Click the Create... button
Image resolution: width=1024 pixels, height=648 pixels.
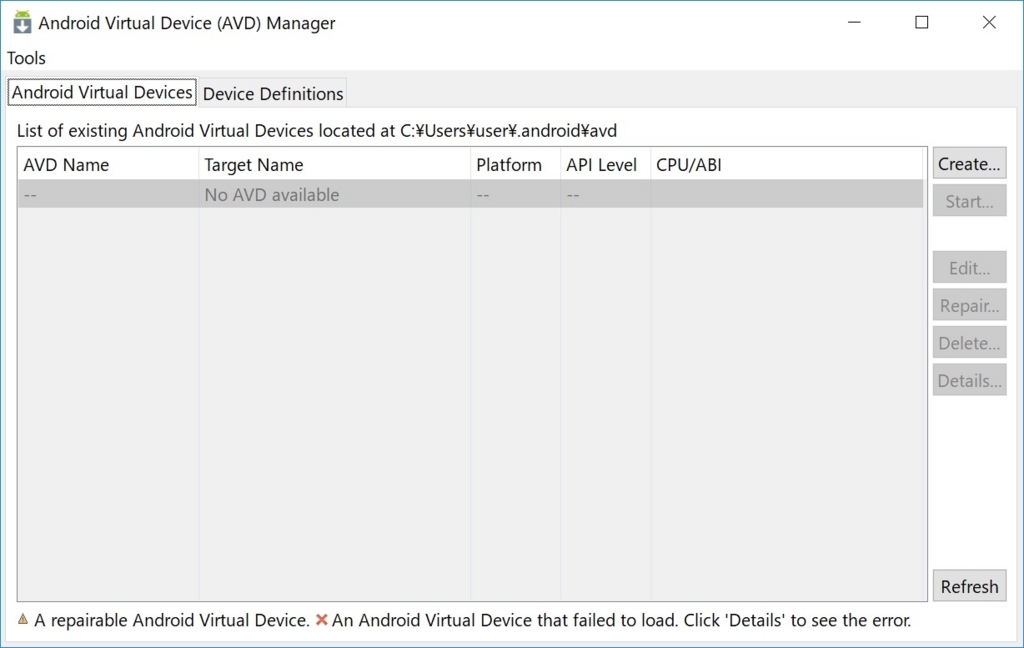pyautogui.click(x=969, y=164)
